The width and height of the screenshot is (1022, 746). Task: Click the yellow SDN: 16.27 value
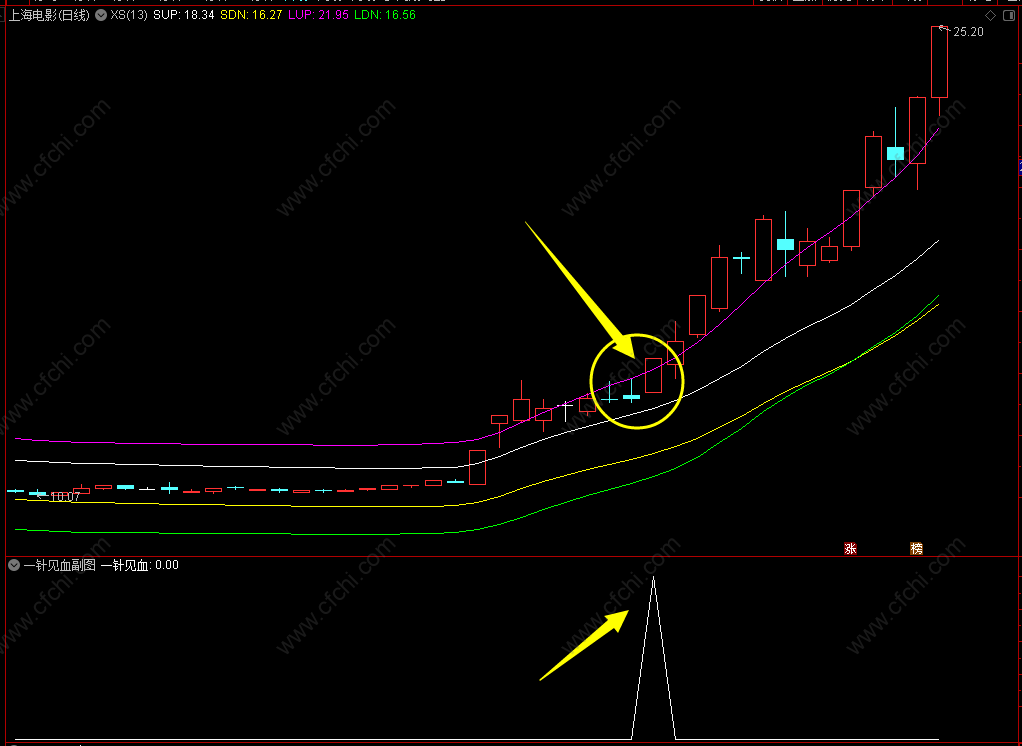coord(252,15)
